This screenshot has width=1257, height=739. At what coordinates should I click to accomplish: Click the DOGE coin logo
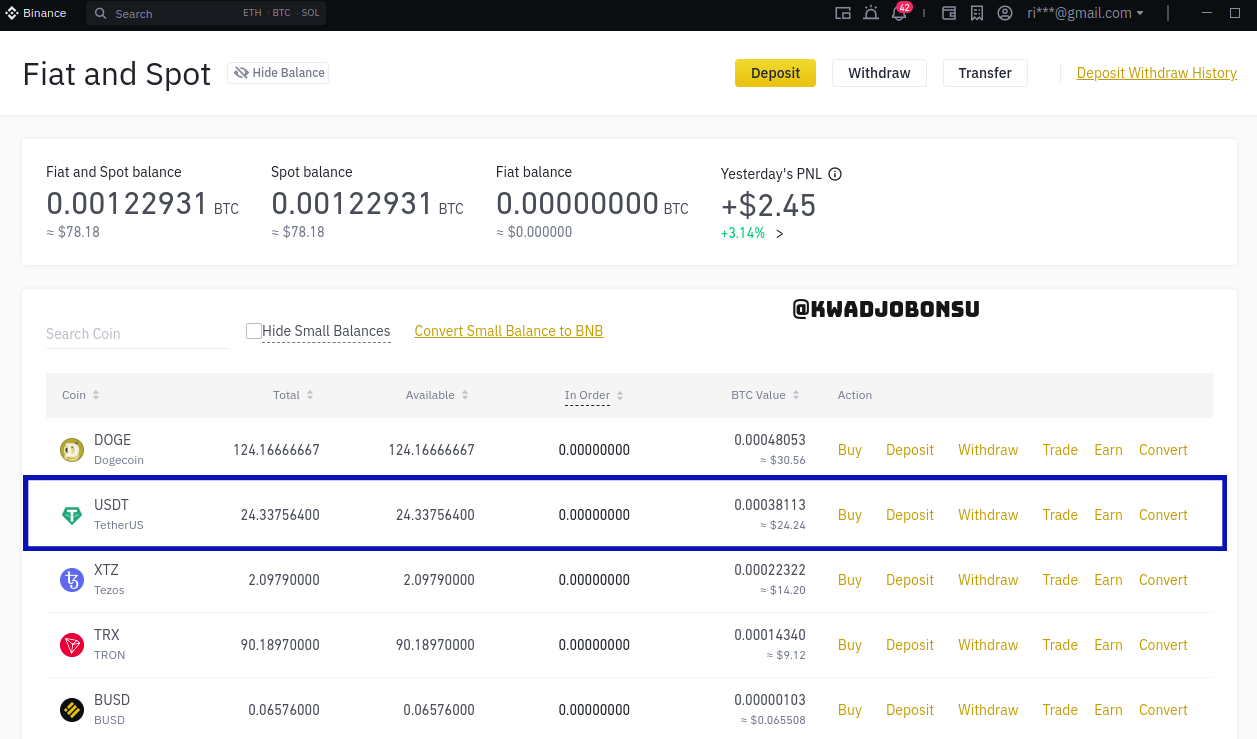(72, 450)
